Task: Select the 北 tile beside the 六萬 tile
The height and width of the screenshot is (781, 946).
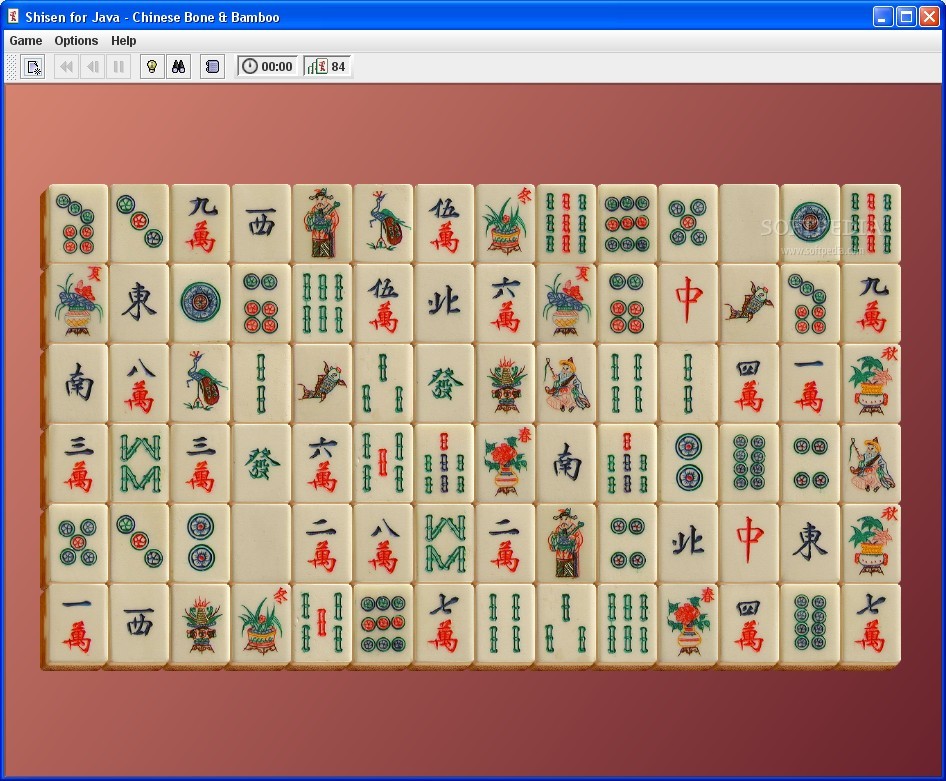Action: (x=444, y=303)
